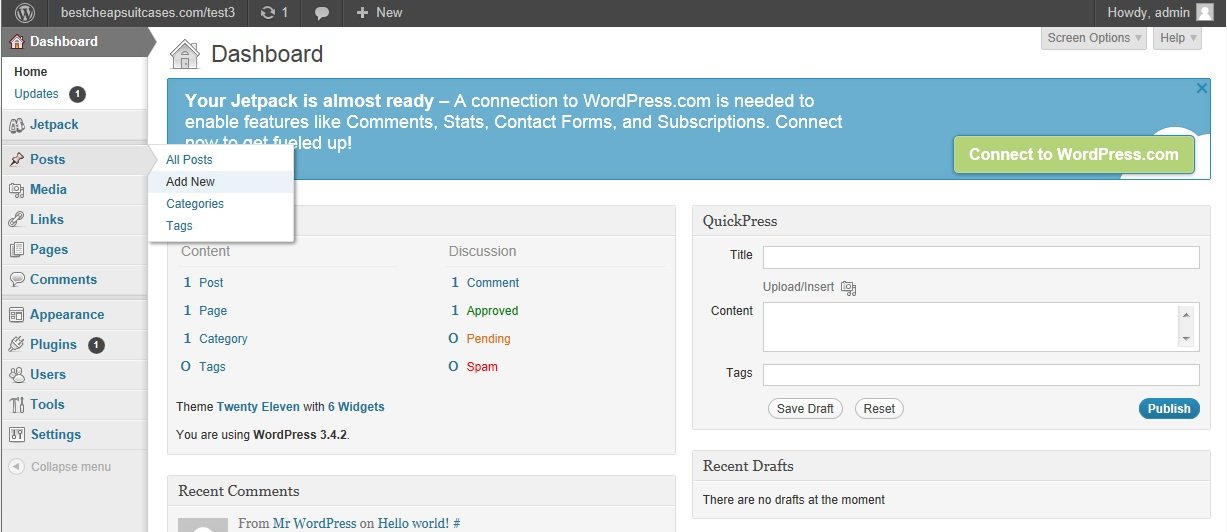Open Mr WordPress commenter link
The image size is (1227, 532).
click(314, 523)
